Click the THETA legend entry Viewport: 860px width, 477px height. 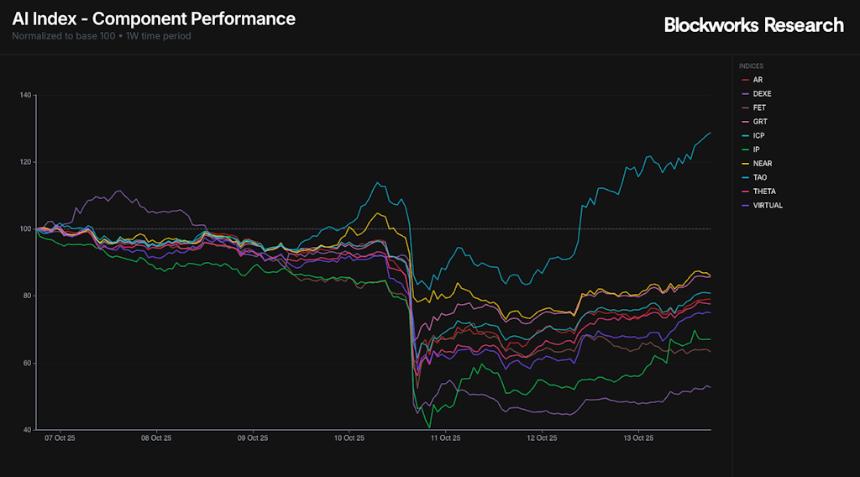click(763, 192)
